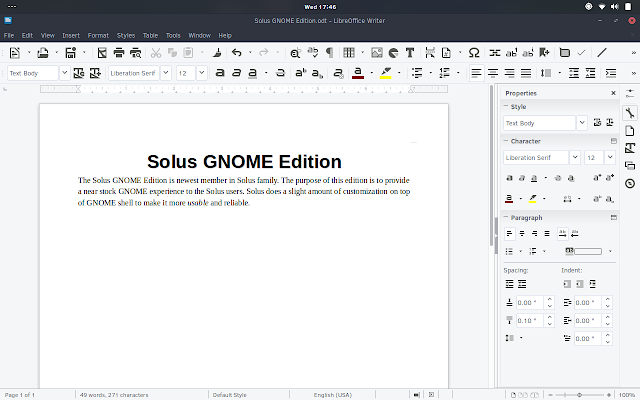
Task: Set Align Left in toolbar
Action: [x=476, y=73]
